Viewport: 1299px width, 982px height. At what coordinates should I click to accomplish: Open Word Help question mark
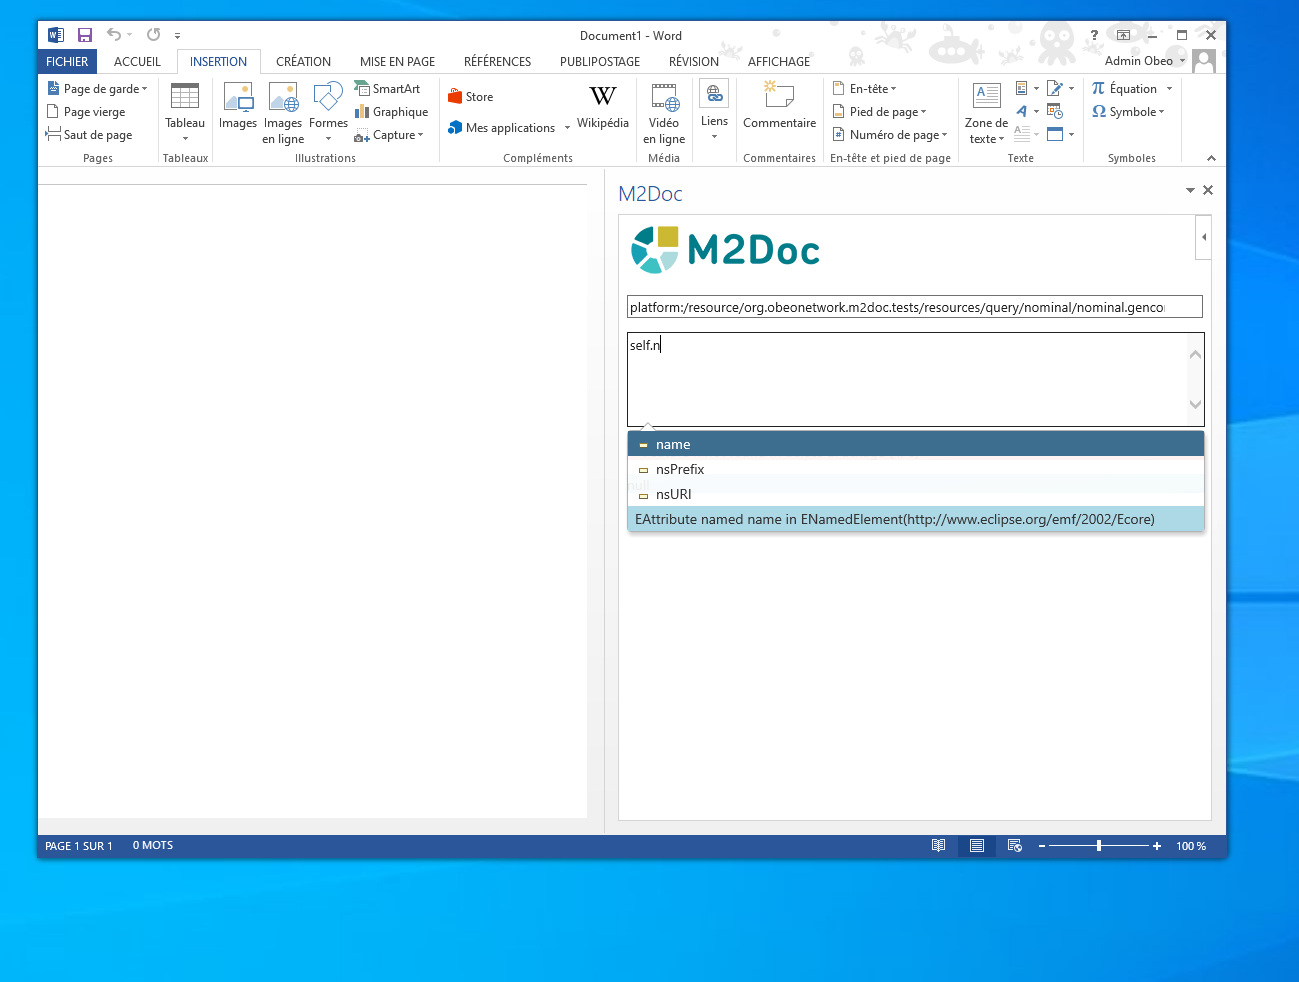(1094, 35)
